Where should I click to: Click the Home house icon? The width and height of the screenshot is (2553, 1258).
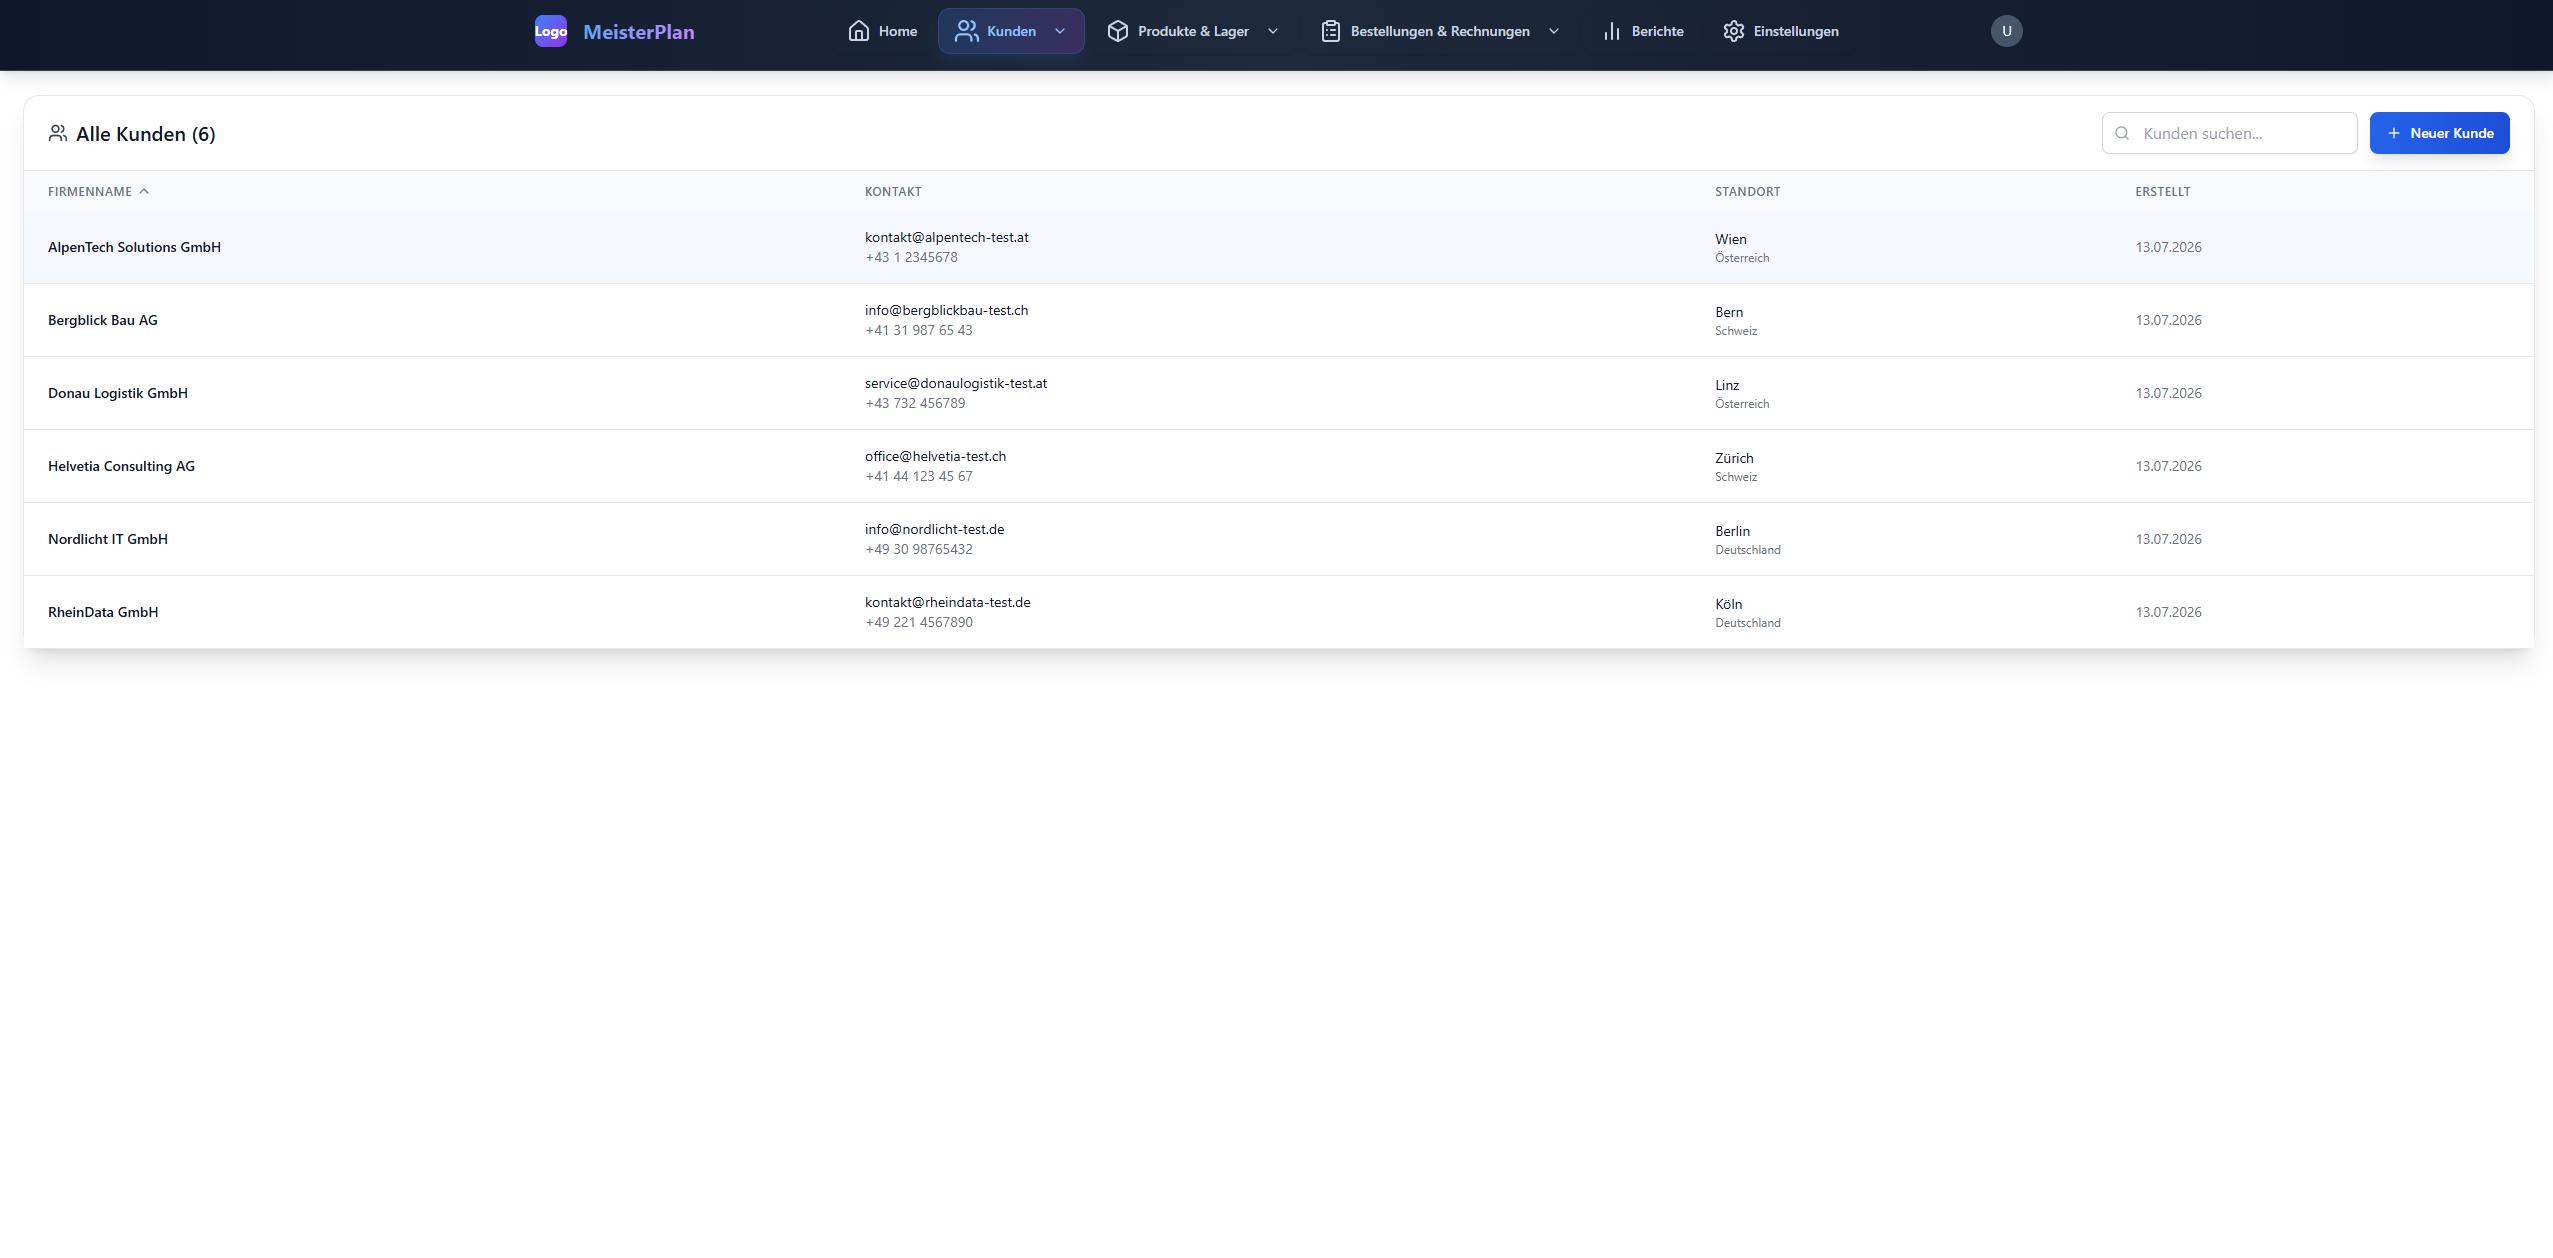pos(858,31)
